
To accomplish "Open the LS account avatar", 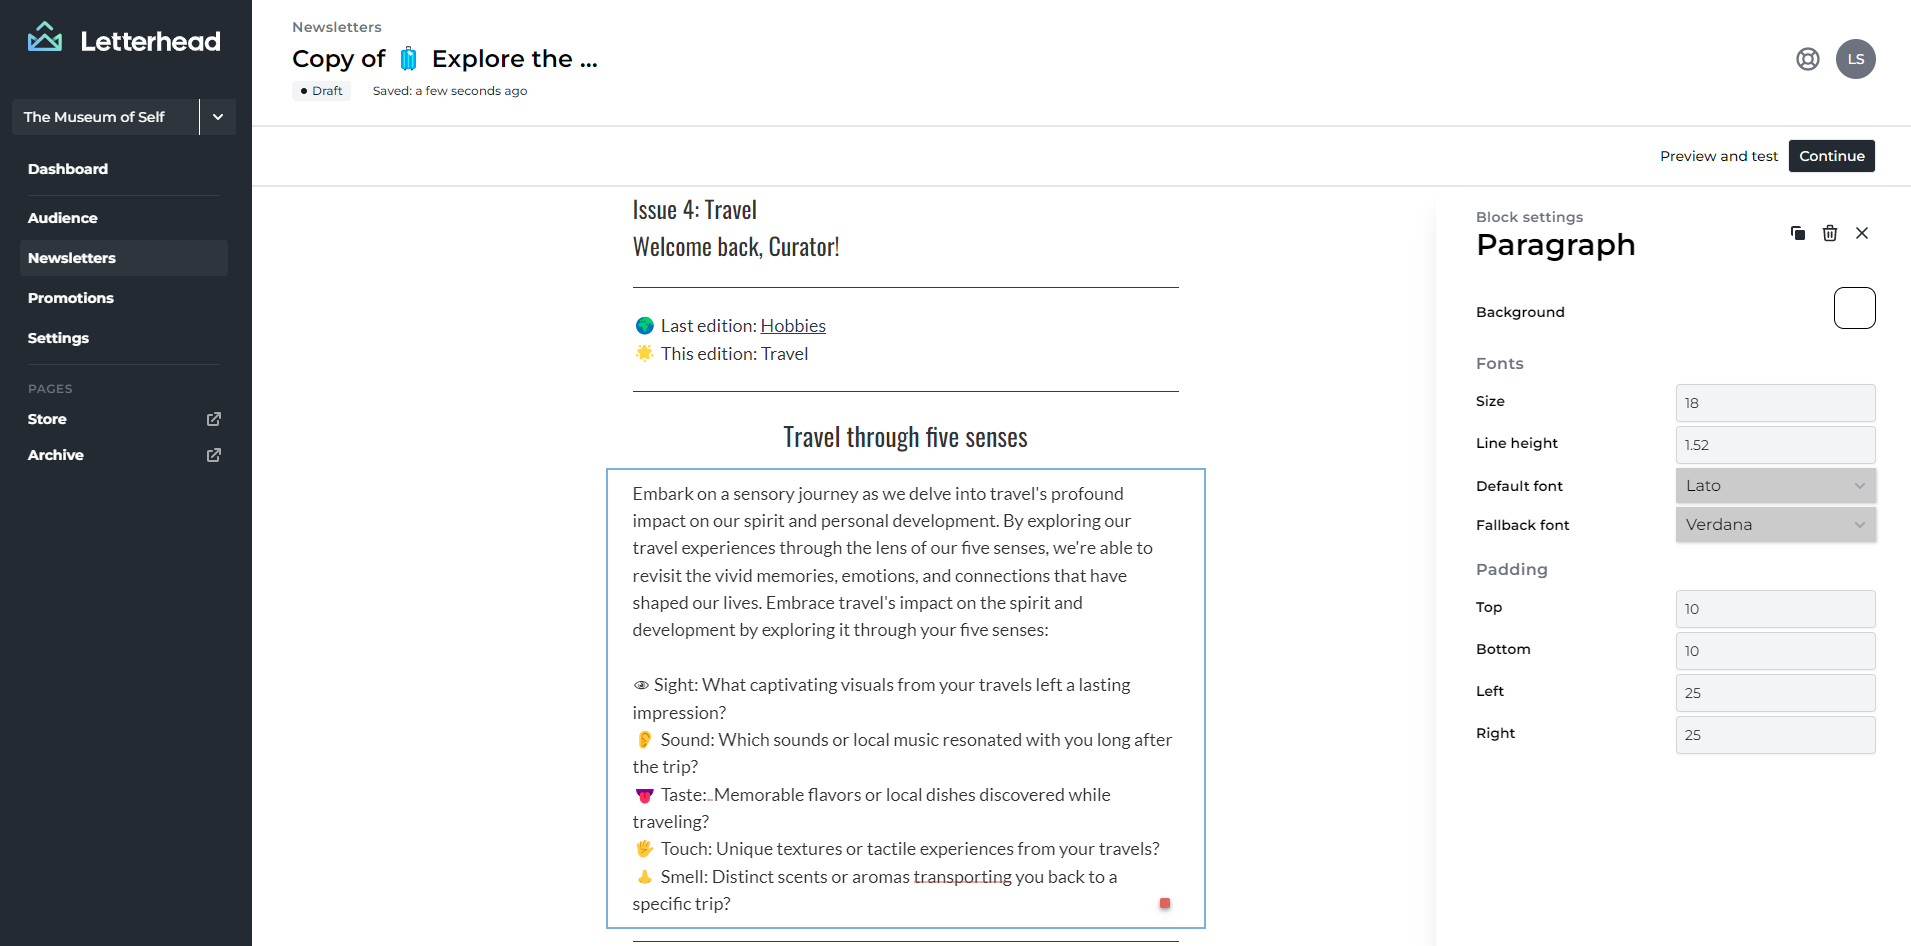I will 1856,59.
